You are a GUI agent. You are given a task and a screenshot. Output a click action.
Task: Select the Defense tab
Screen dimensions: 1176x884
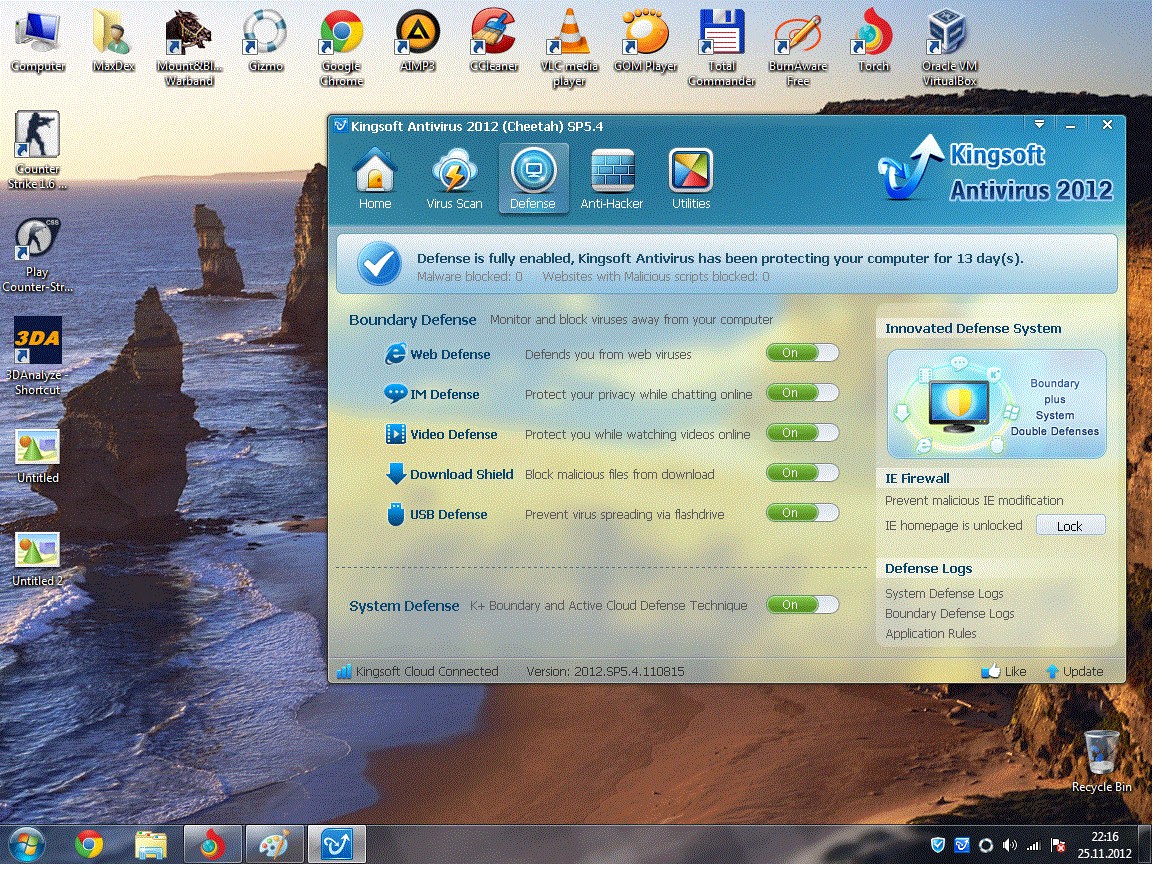532,179
